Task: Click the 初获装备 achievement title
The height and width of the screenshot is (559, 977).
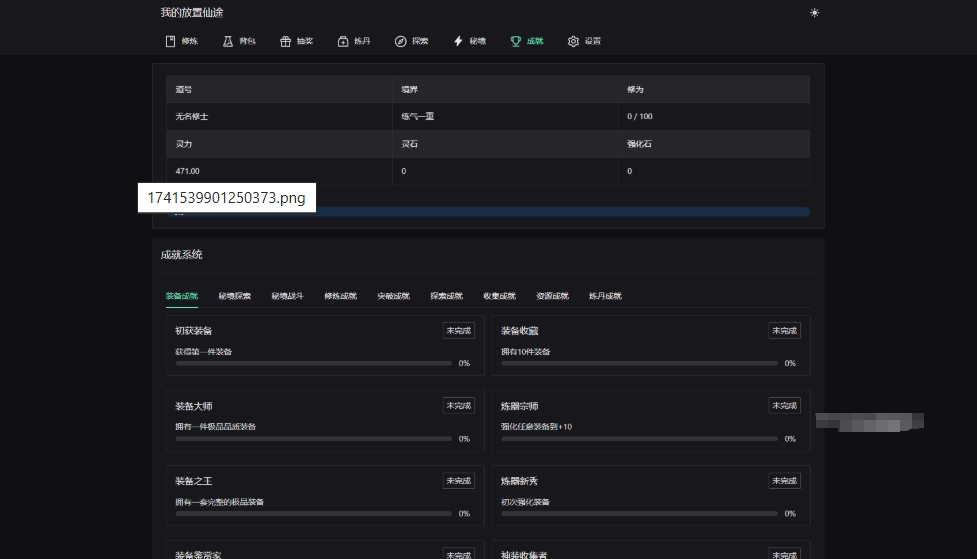Action: pyautogui.click(x=194, y=331)
